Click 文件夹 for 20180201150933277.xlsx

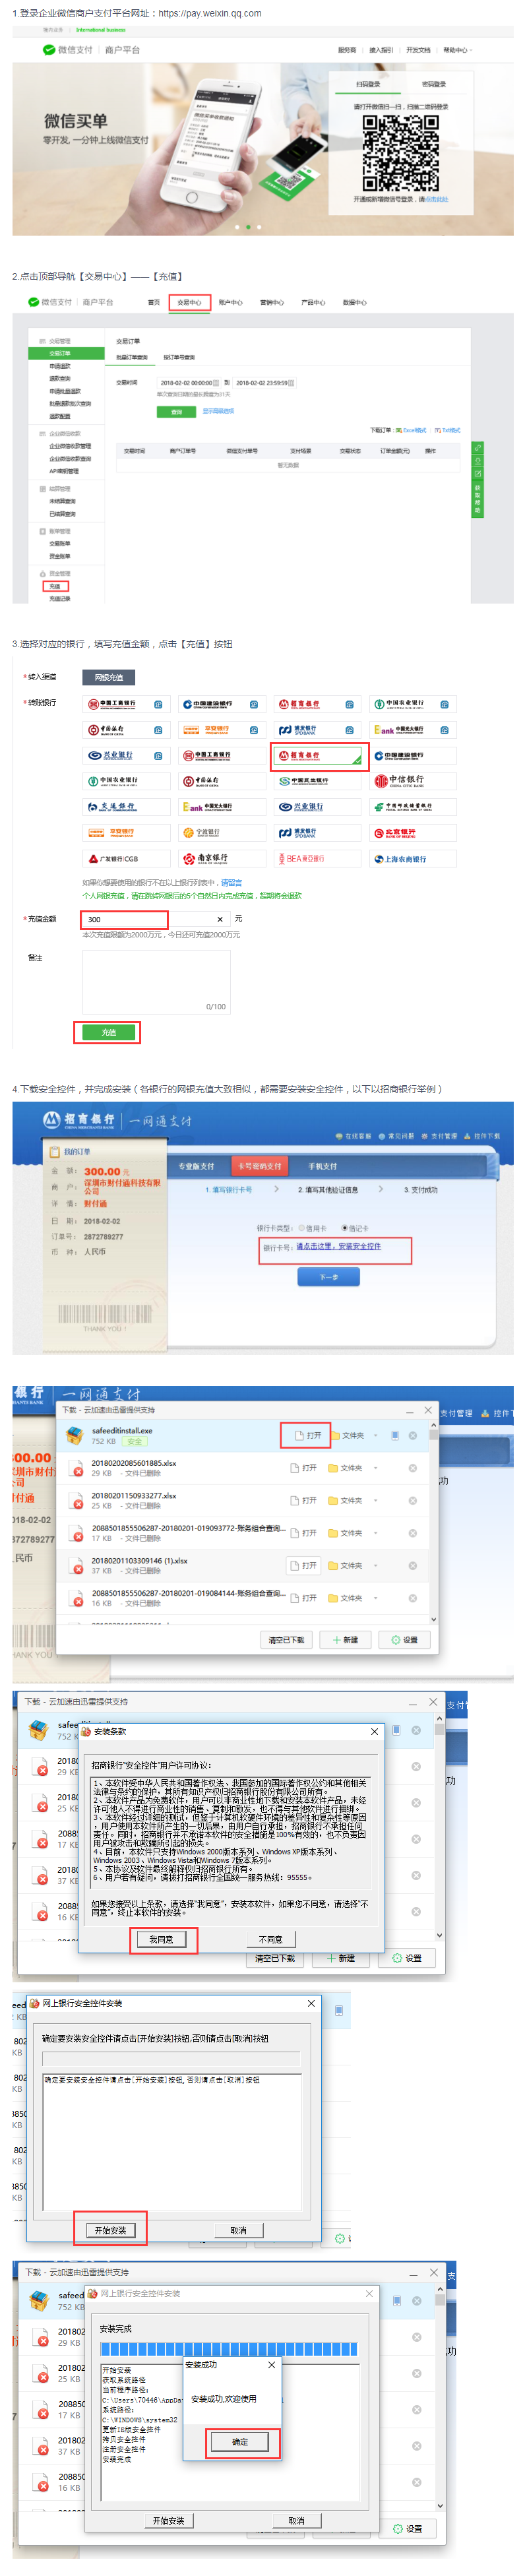(x=346, y=1500)
